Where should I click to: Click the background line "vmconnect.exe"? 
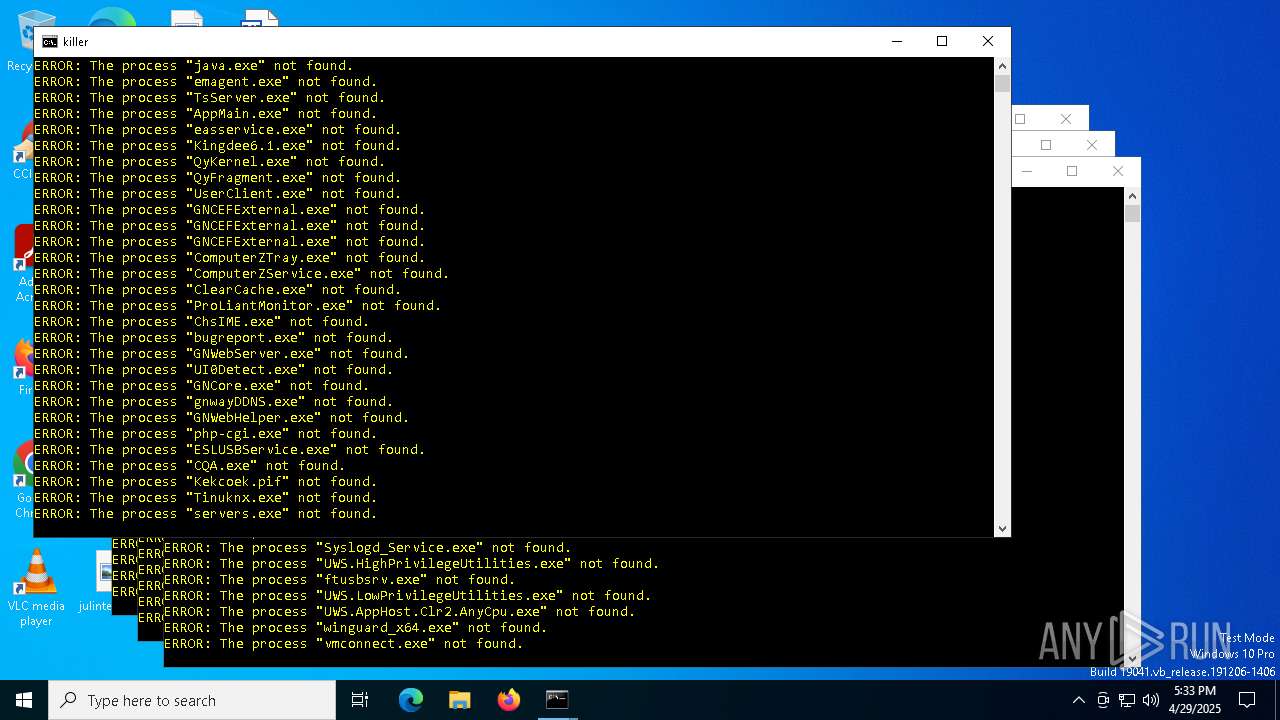point(344,644)
